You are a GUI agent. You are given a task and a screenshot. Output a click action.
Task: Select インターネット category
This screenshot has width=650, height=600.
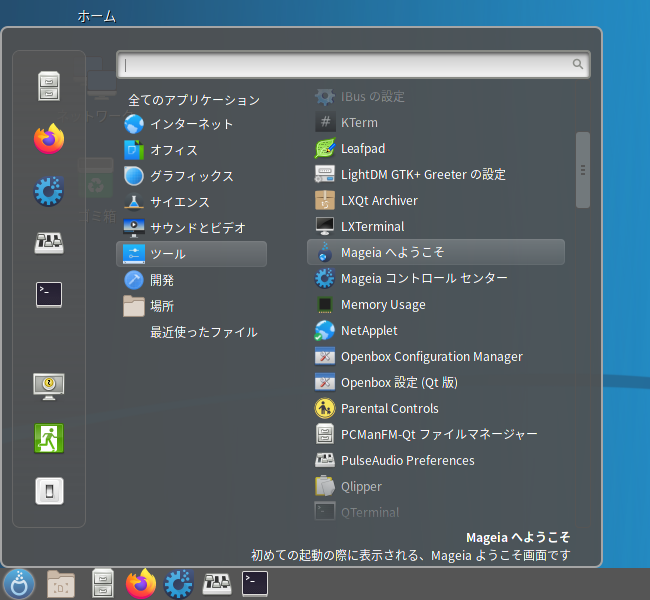point(192,124)
